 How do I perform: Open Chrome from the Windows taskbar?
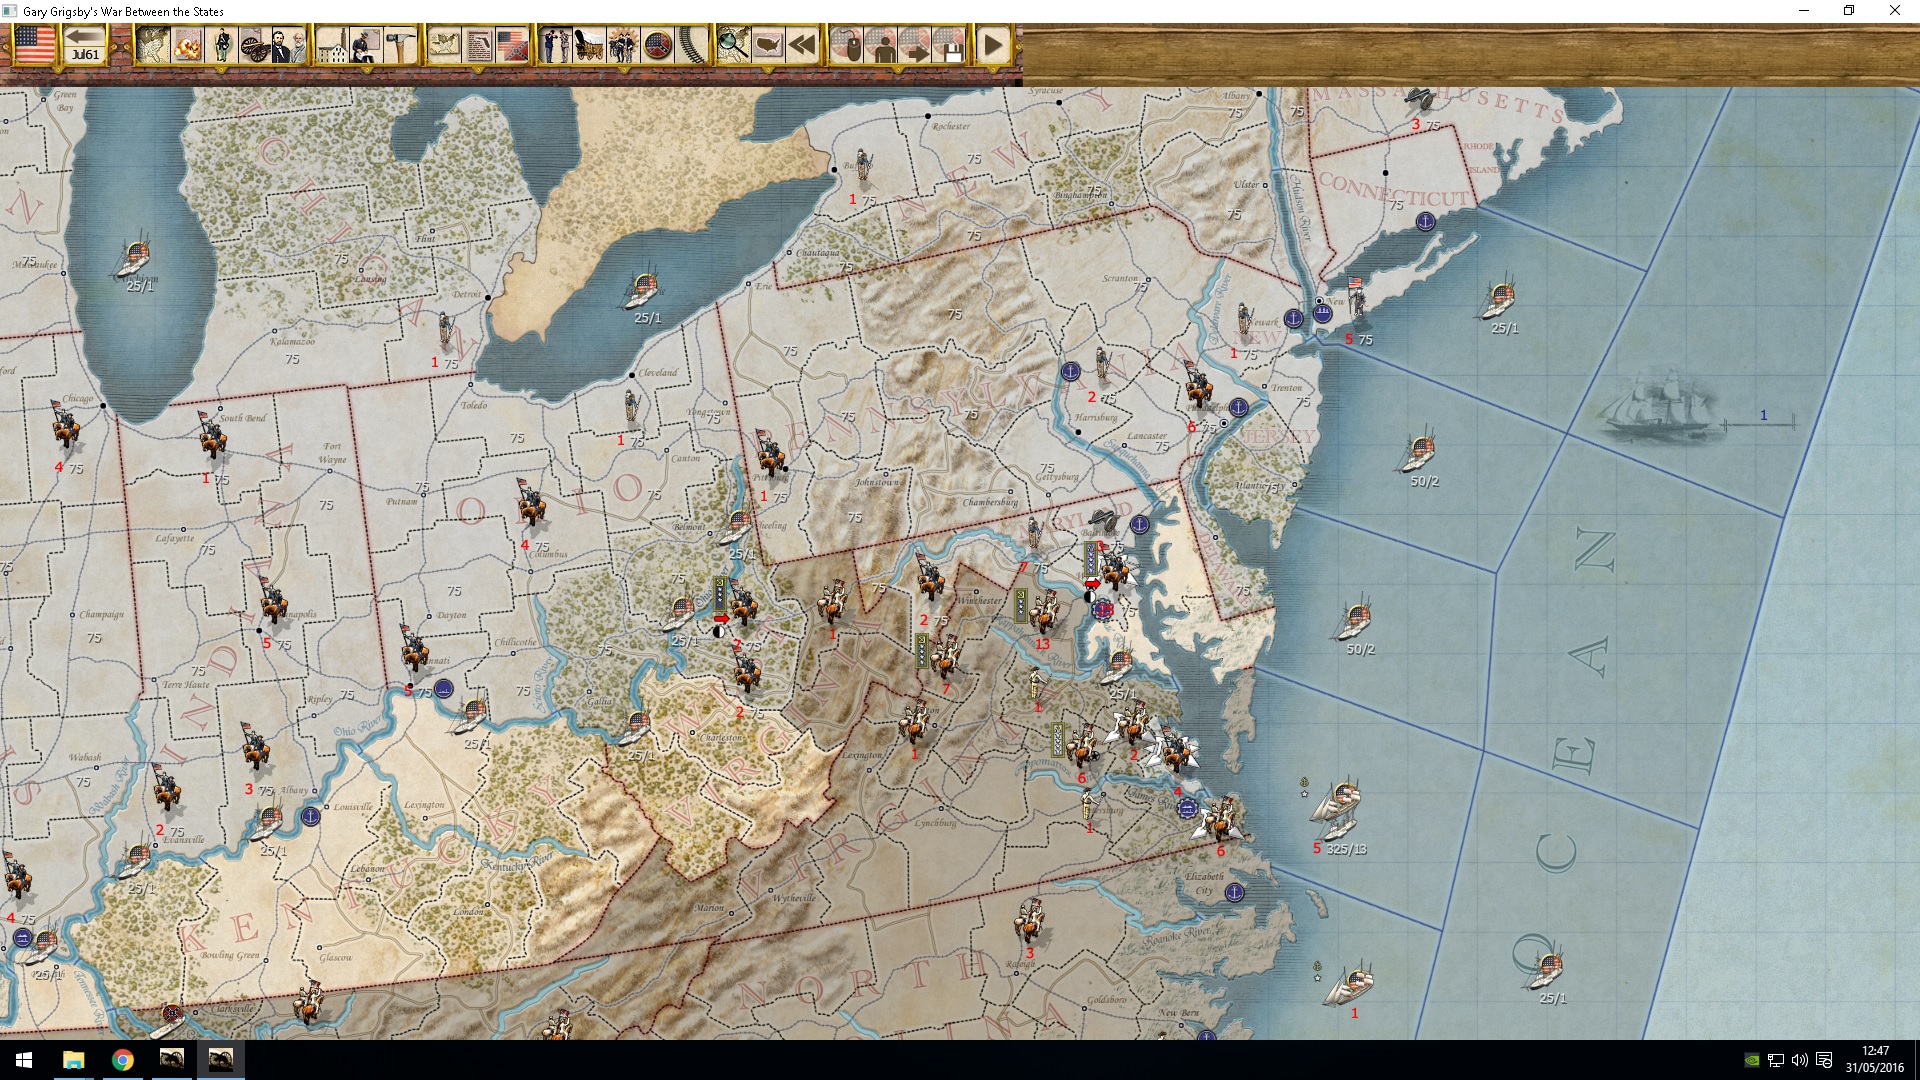pyautogui.click(x=122, y=1060)
